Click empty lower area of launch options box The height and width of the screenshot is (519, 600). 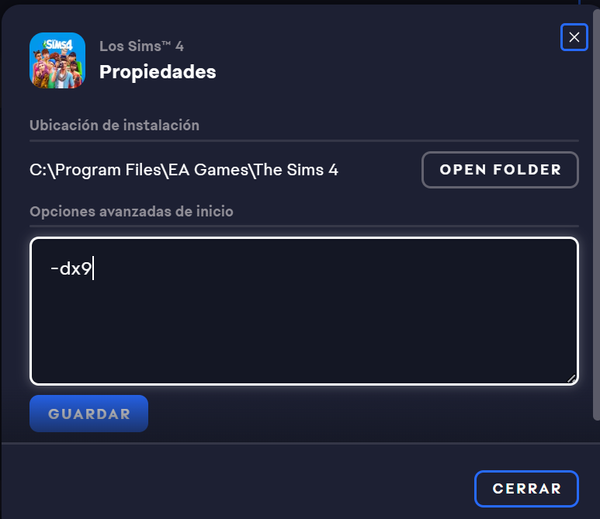tap(304, 337)
